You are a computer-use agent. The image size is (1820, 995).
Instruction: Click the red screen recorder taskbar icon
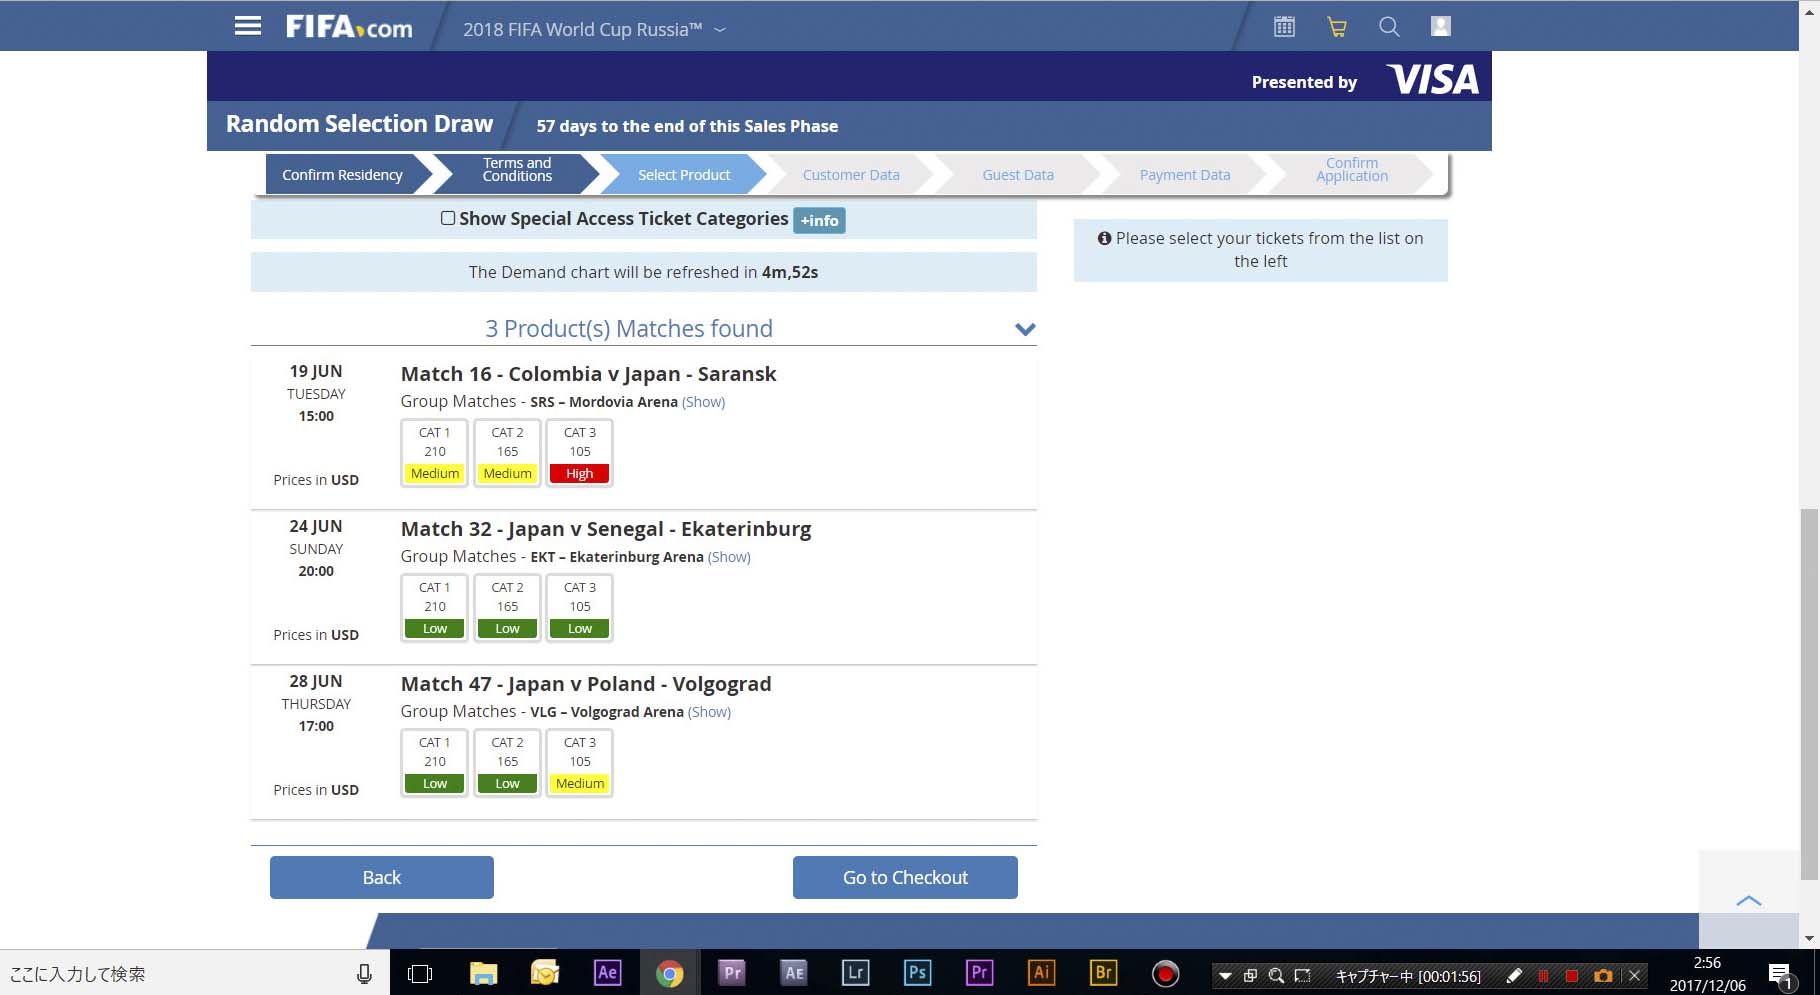click(x=1165, y=973)
